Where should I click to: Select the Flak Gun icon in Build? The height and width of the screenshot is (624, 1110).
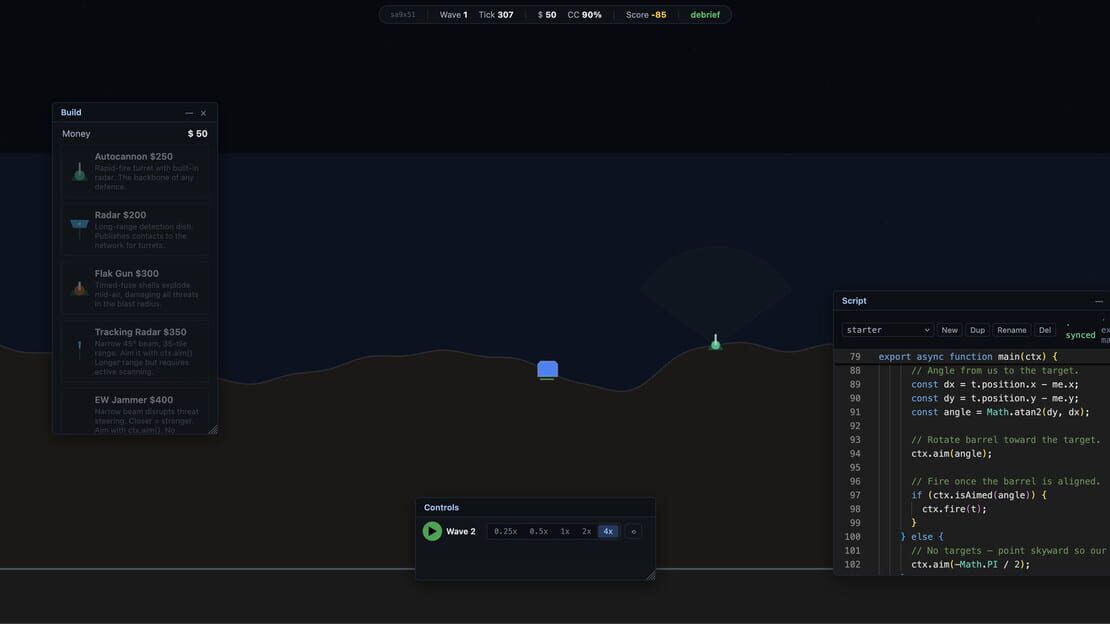tap(79, 288)
